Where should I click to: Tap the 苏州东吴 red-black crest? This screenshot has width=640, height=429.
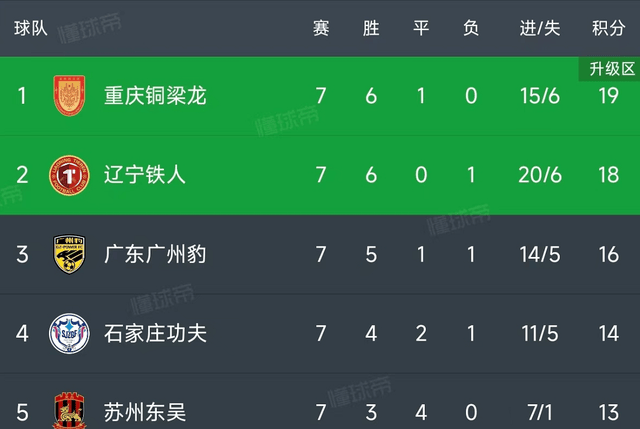tap(69, 411)
